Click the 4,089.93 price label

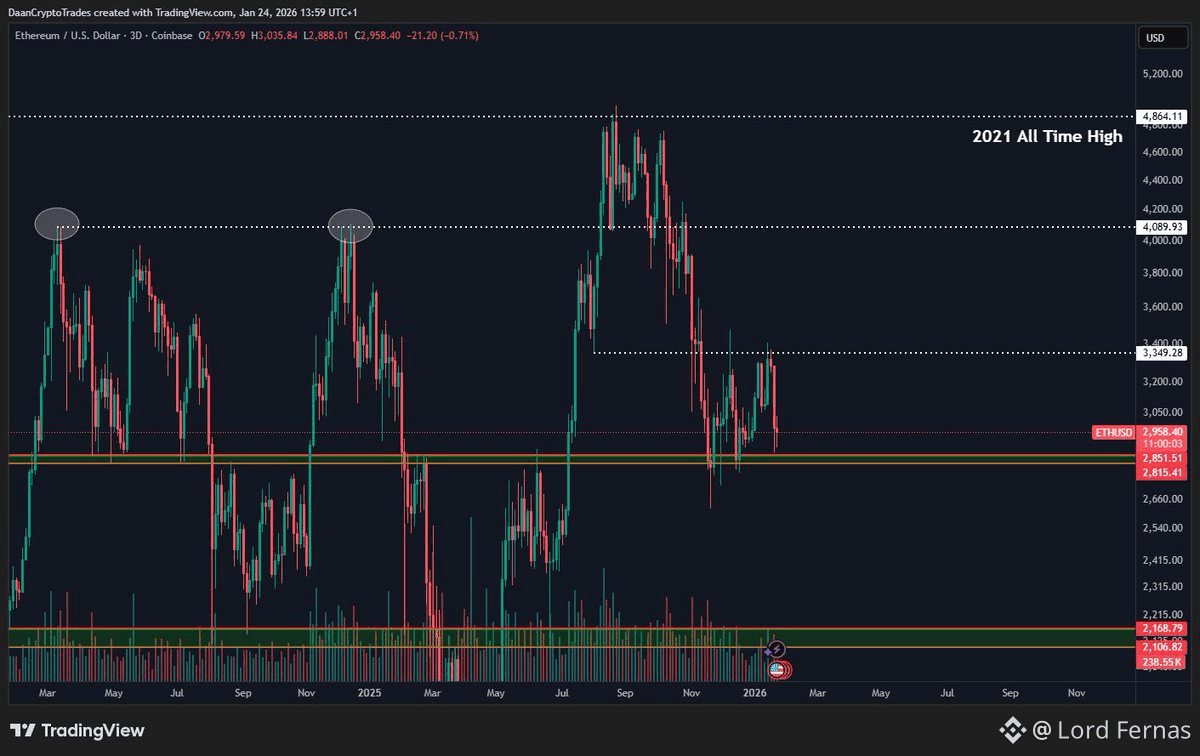tap(1162, 227)
